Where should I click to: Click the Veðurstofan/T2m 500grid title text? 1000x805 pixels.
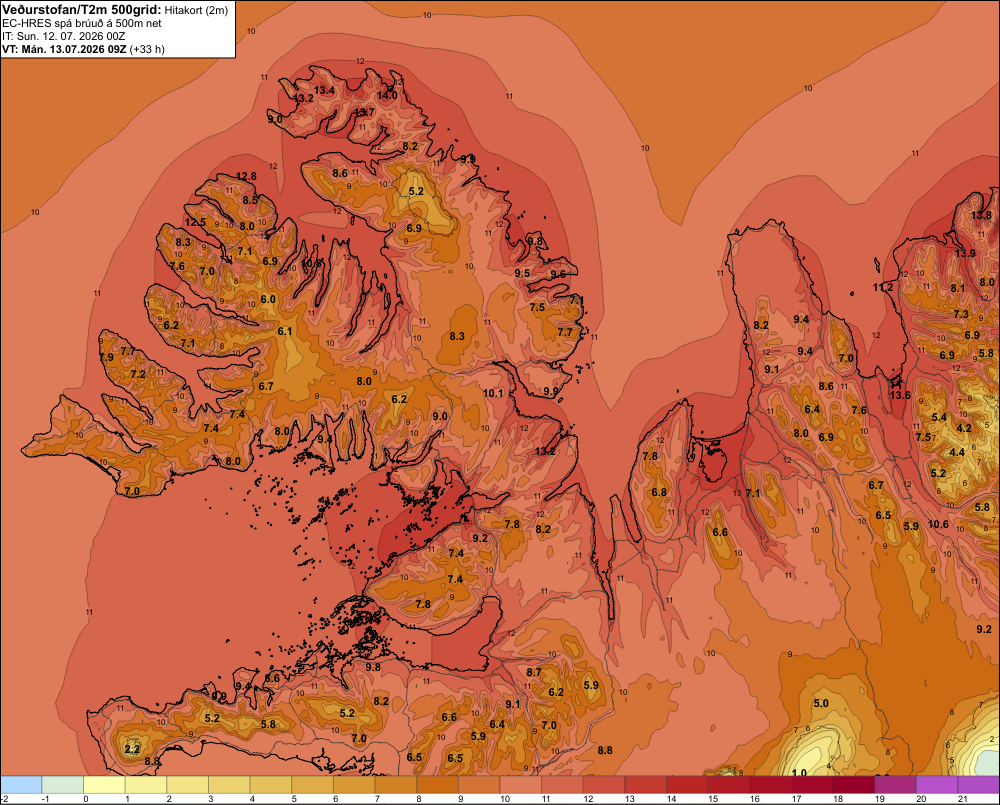[82, 10]
